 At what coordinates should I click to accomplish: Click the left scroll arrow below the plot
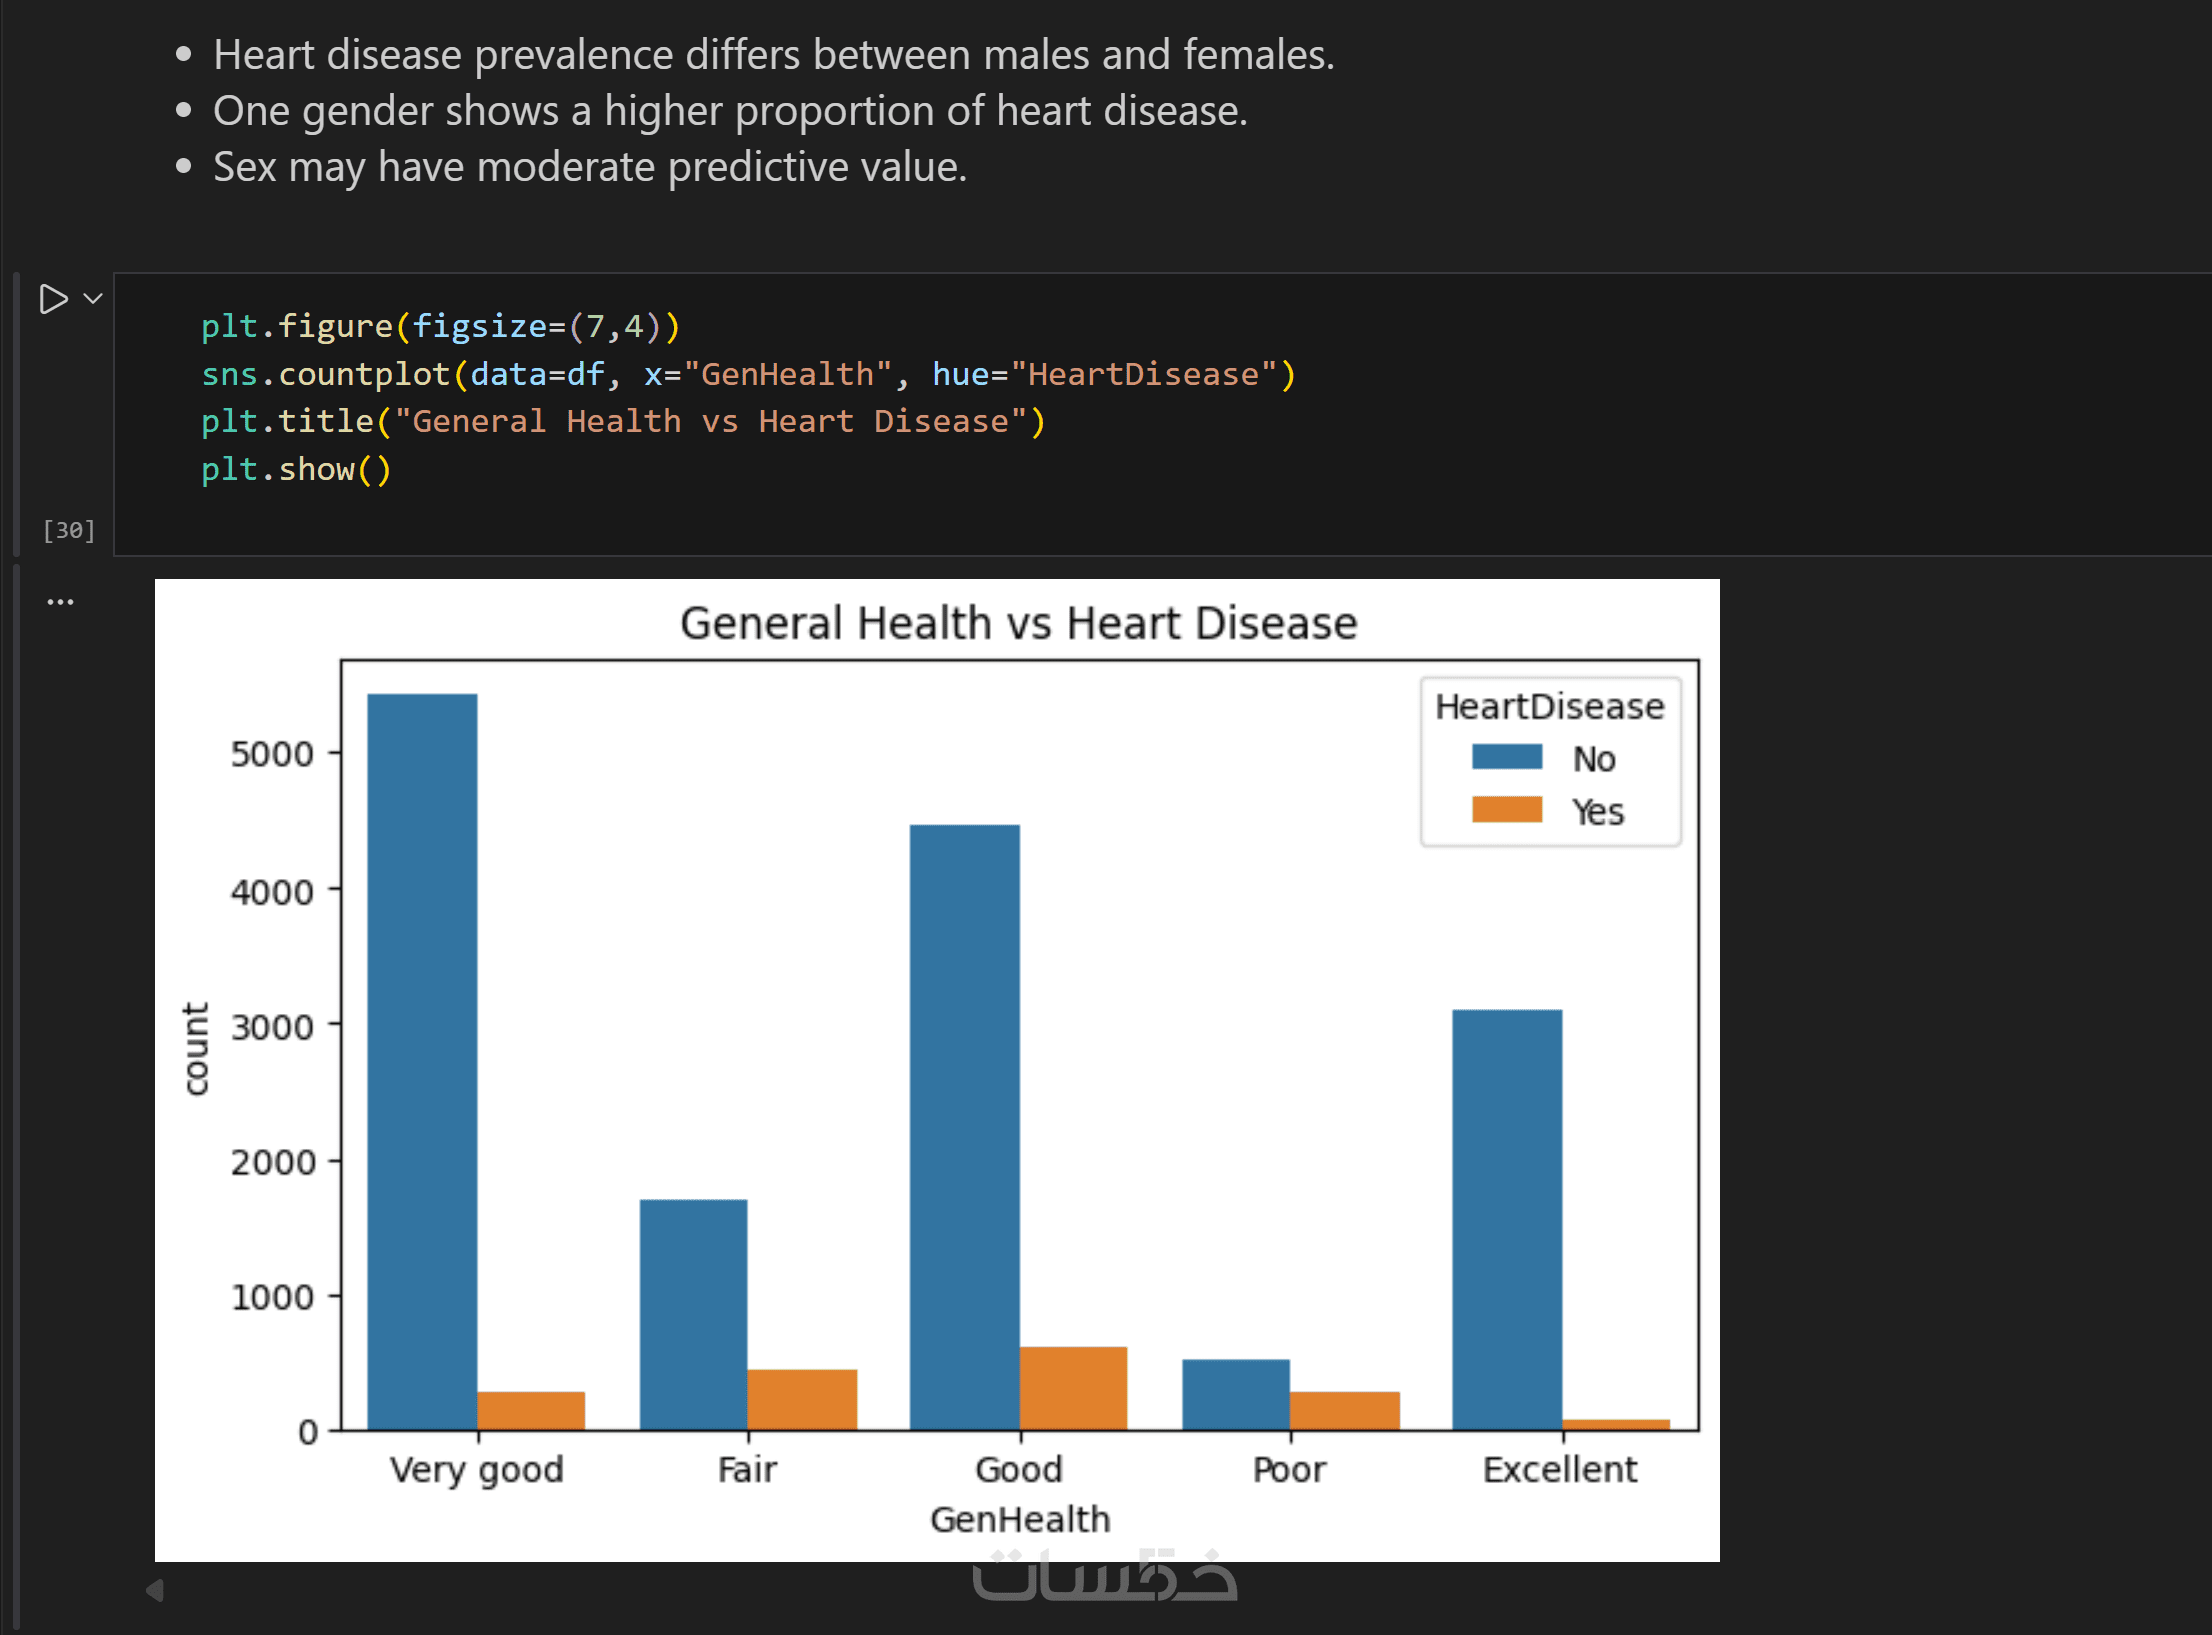pos(155,1590)
